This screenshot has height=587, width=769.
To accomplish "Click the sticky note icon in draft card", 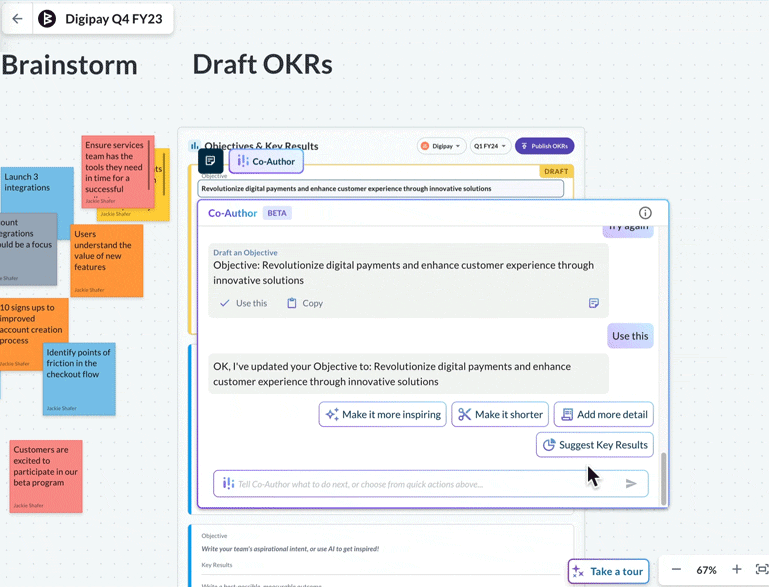I will 593,303.
